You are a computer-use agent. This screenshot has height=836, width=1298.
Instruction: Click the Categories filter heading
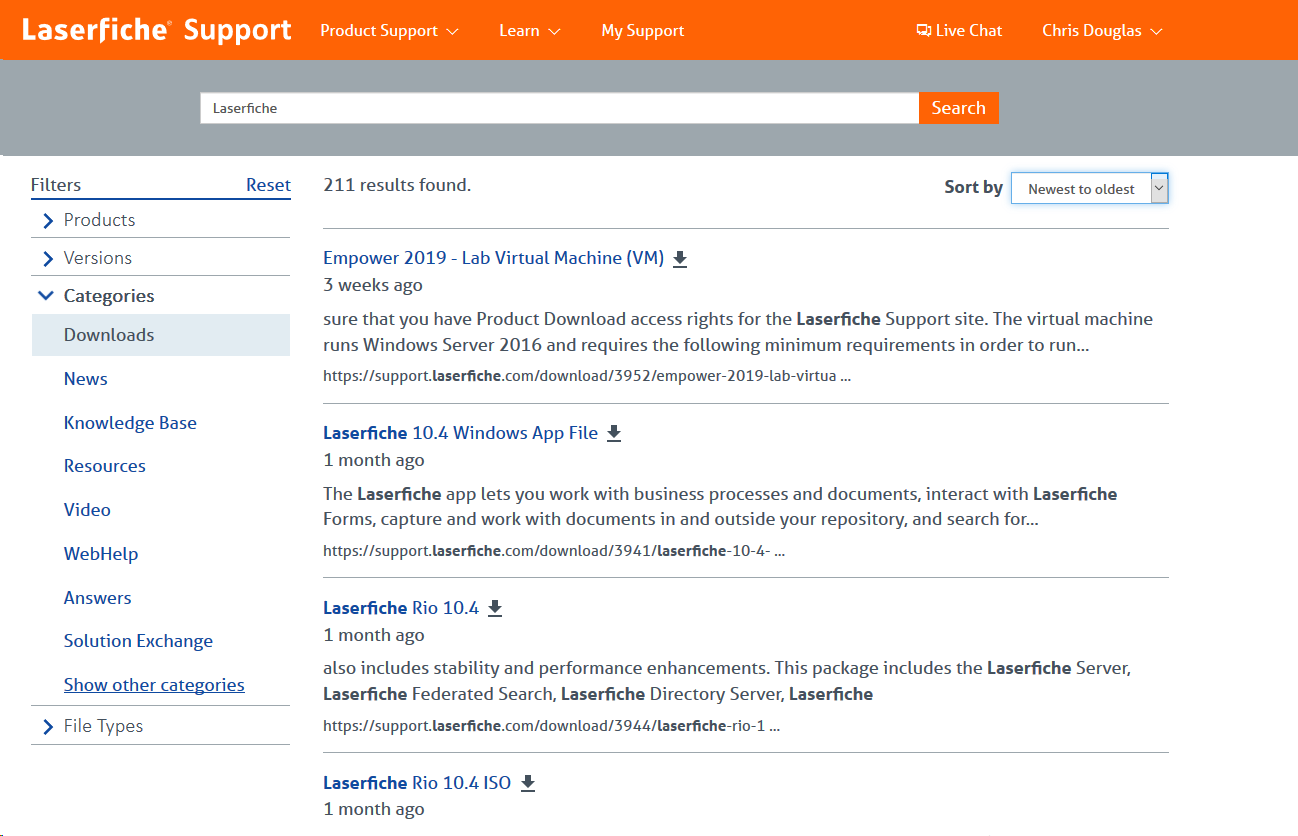point(109,296)
